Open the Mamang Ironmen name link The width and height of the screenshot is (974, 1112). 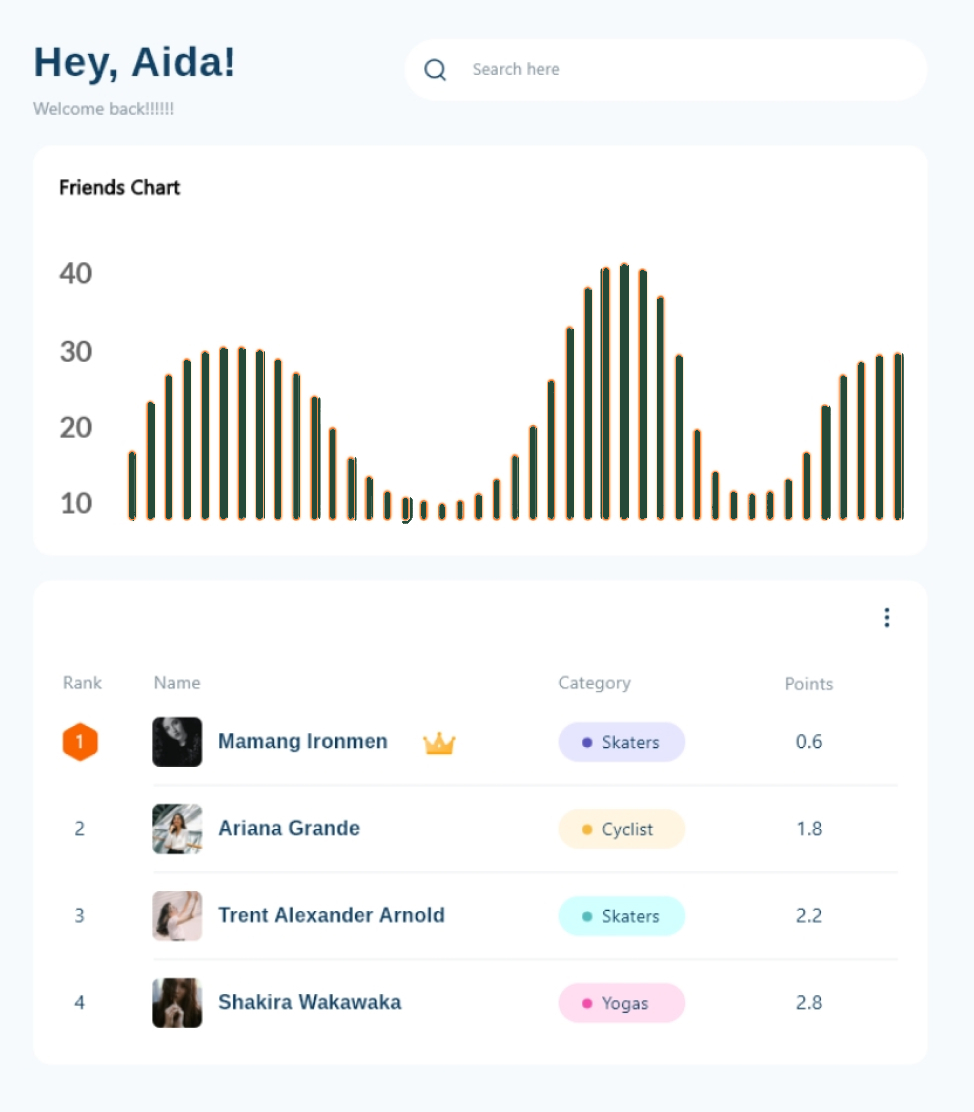tap(303, 742)
